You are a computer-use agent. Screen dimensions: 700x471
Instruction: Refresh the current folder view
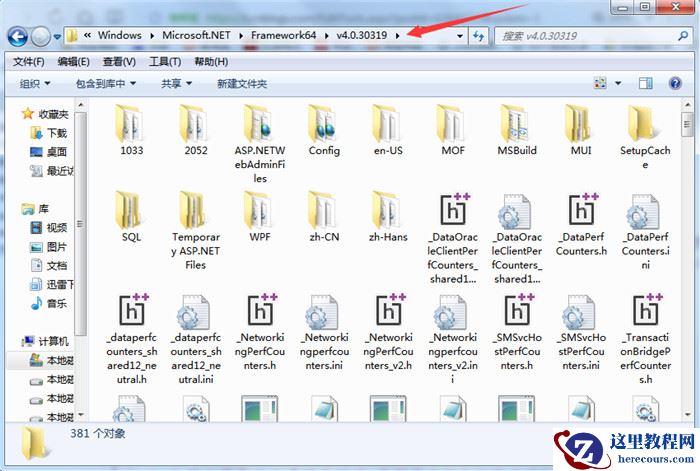point(479,36)
